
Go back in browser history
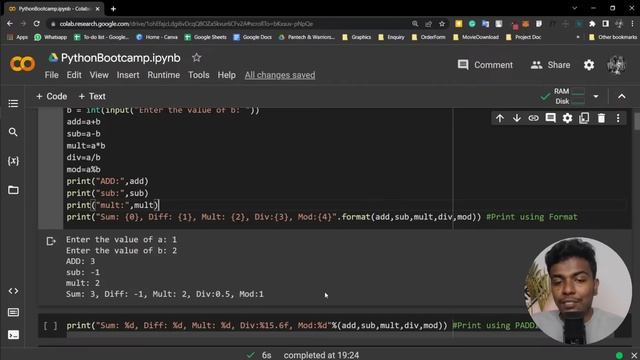10,24
